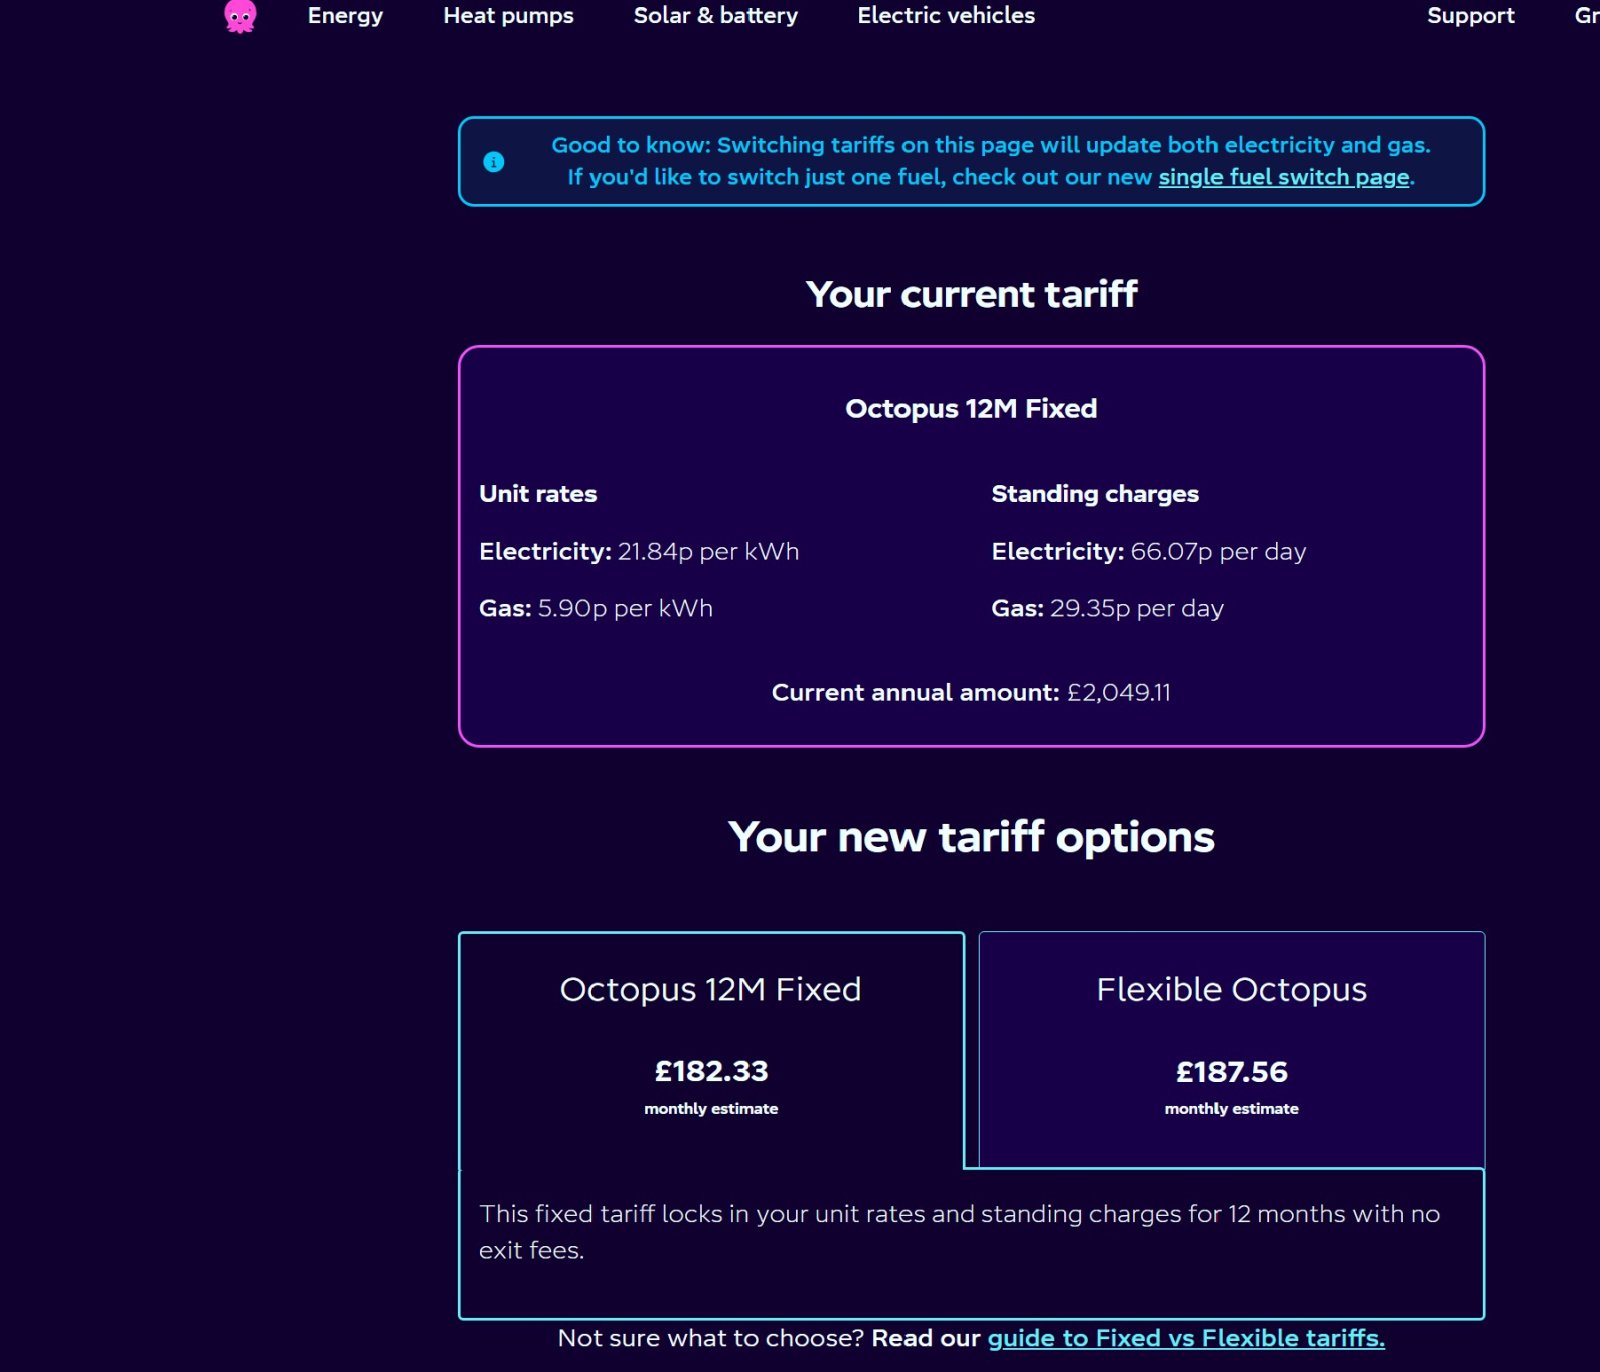This screenshot has height=1372, width=1600.
Task: Click the Electricity 21.84p per kWh unit rate
Action: tap(639, 551)
